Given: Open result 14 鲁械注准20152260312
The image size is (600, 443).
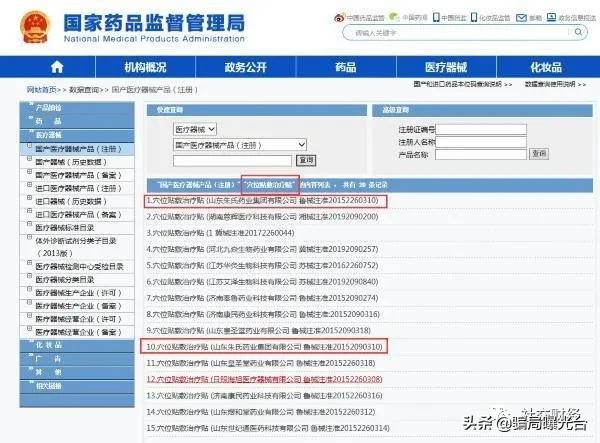Looking at the screenshot, I should click(x=261, y=412).
